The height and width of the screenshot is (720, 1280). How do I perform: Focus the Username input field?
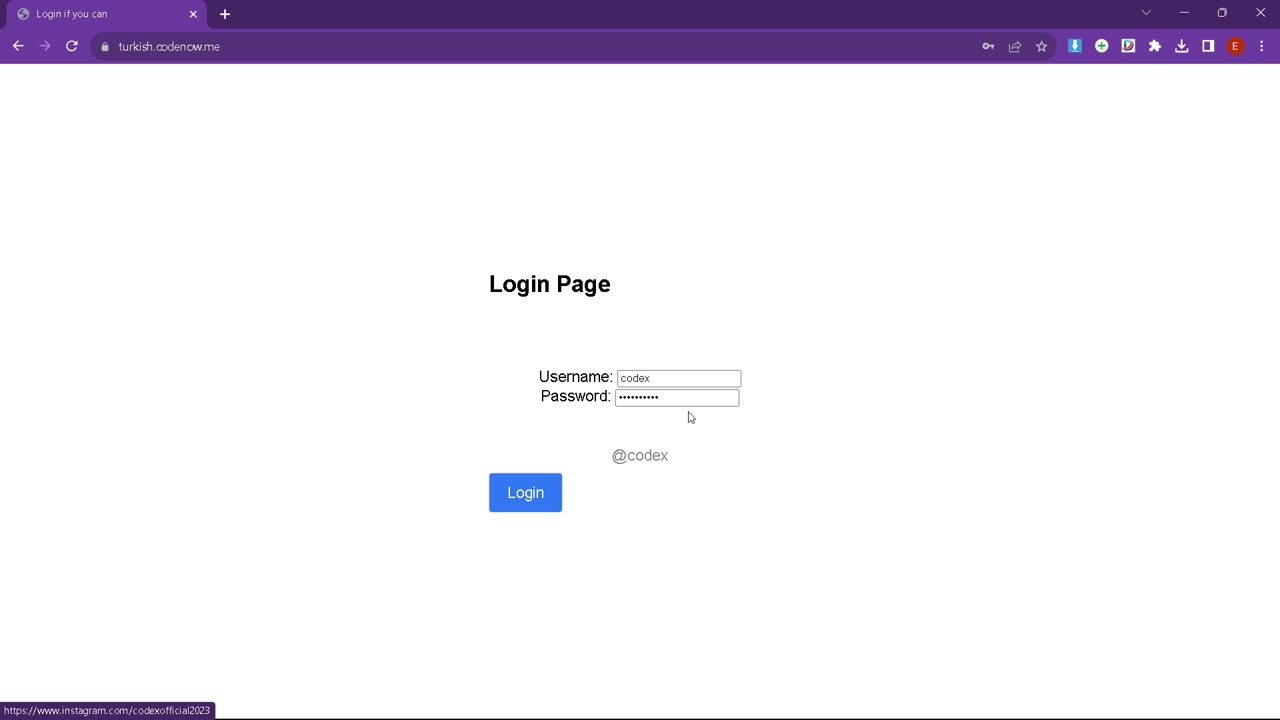pos(679,378)
